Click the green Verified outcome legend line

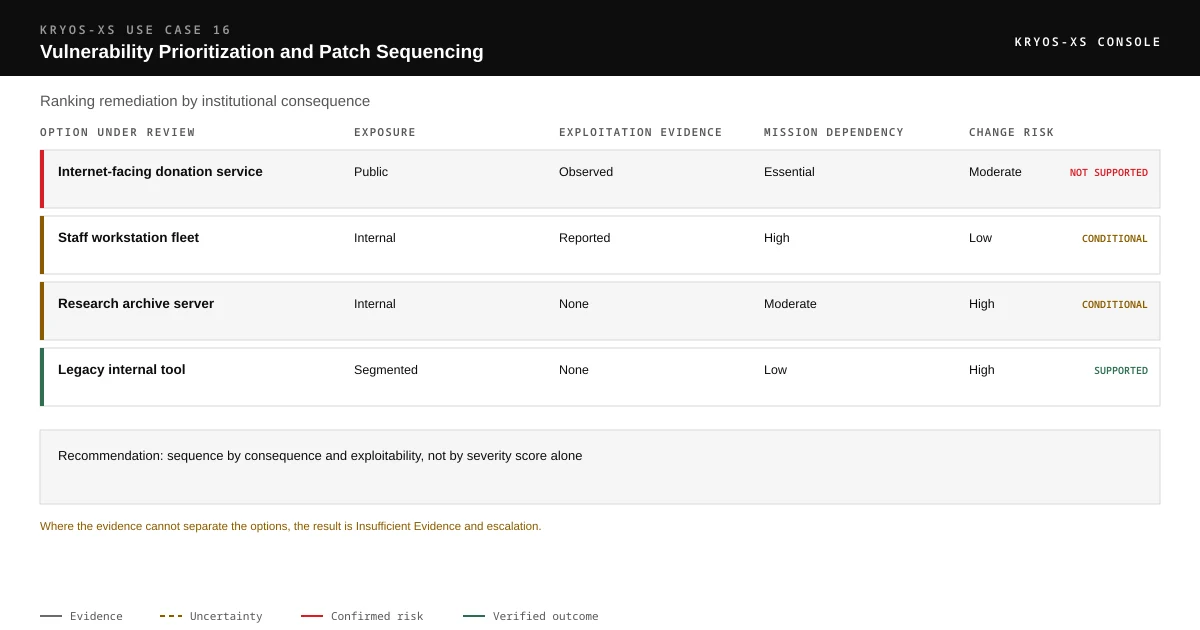474,616
